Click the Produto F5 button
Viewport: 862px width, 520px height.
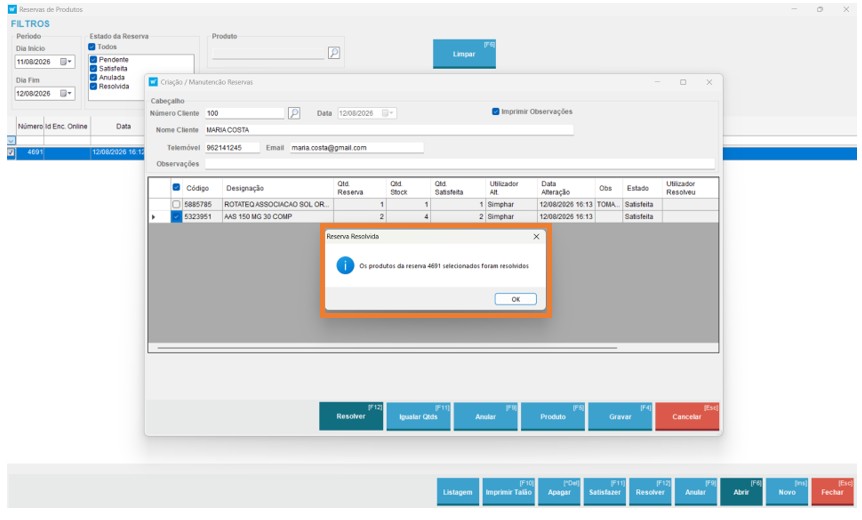pos(552,416)
